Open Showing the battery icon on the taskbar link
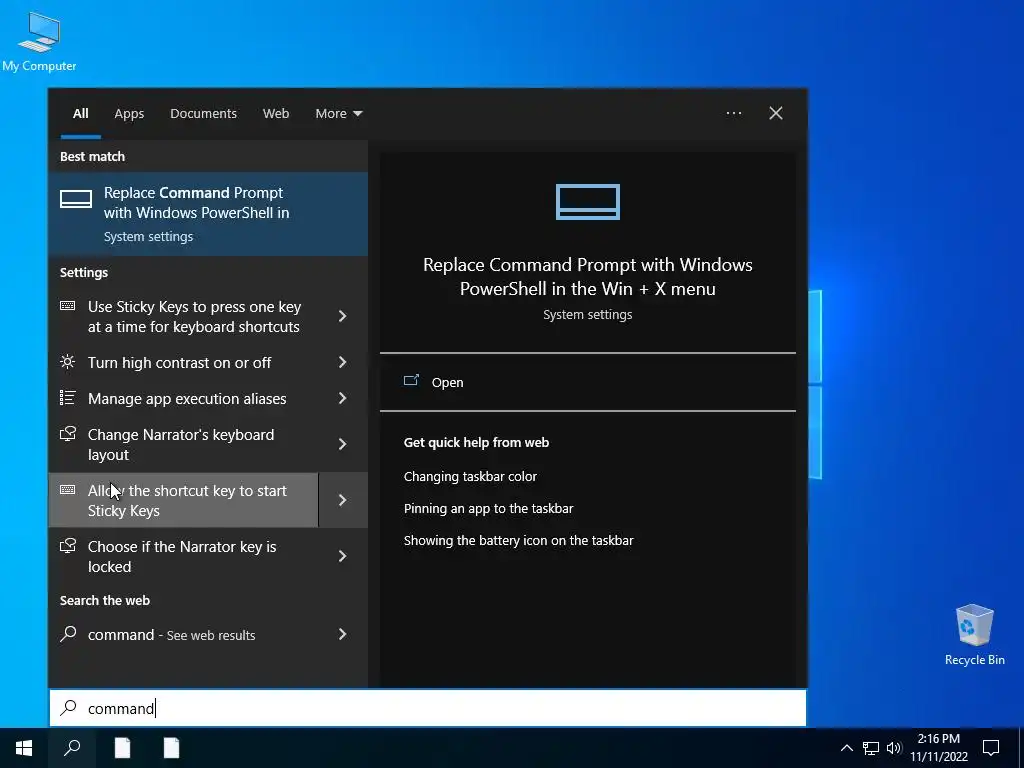This screenshot has height=768, width=1024. [519, 540]
